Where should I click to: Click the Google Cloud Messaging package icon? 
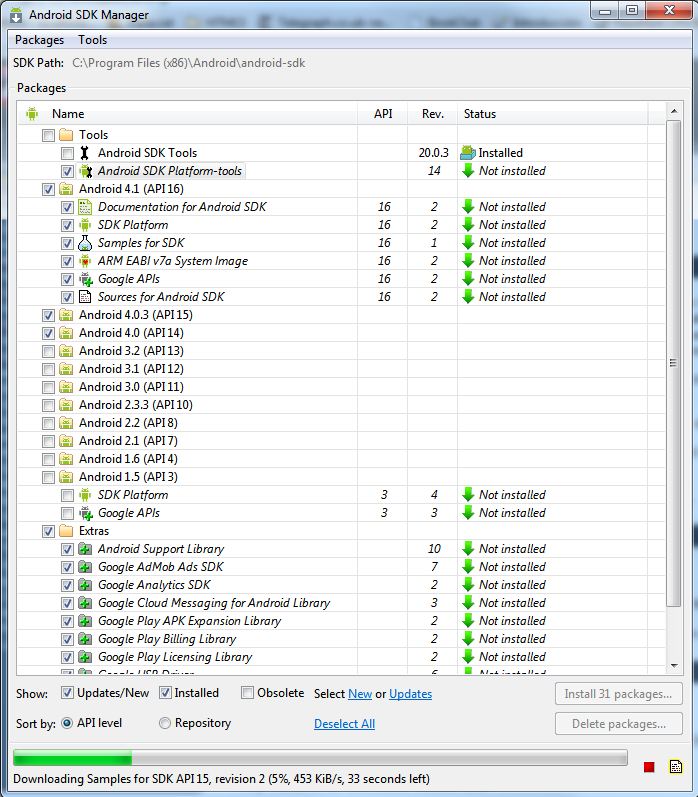85,603
